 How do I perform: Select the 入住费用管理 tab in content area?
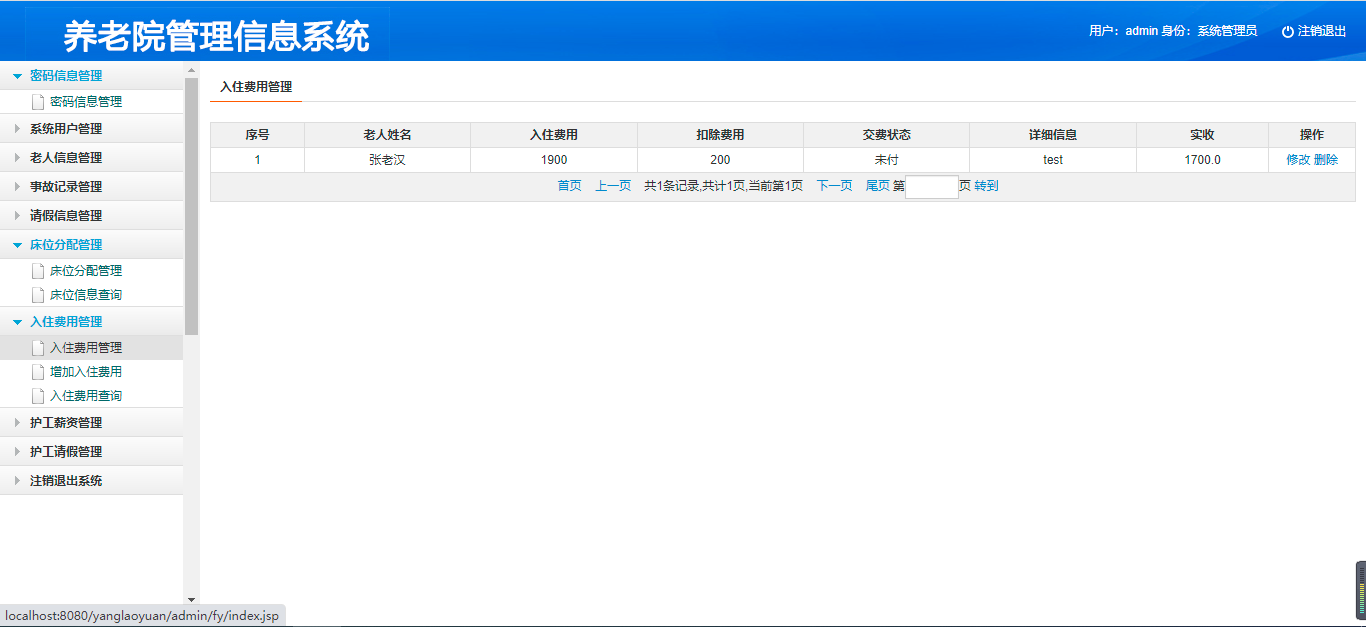256,87
